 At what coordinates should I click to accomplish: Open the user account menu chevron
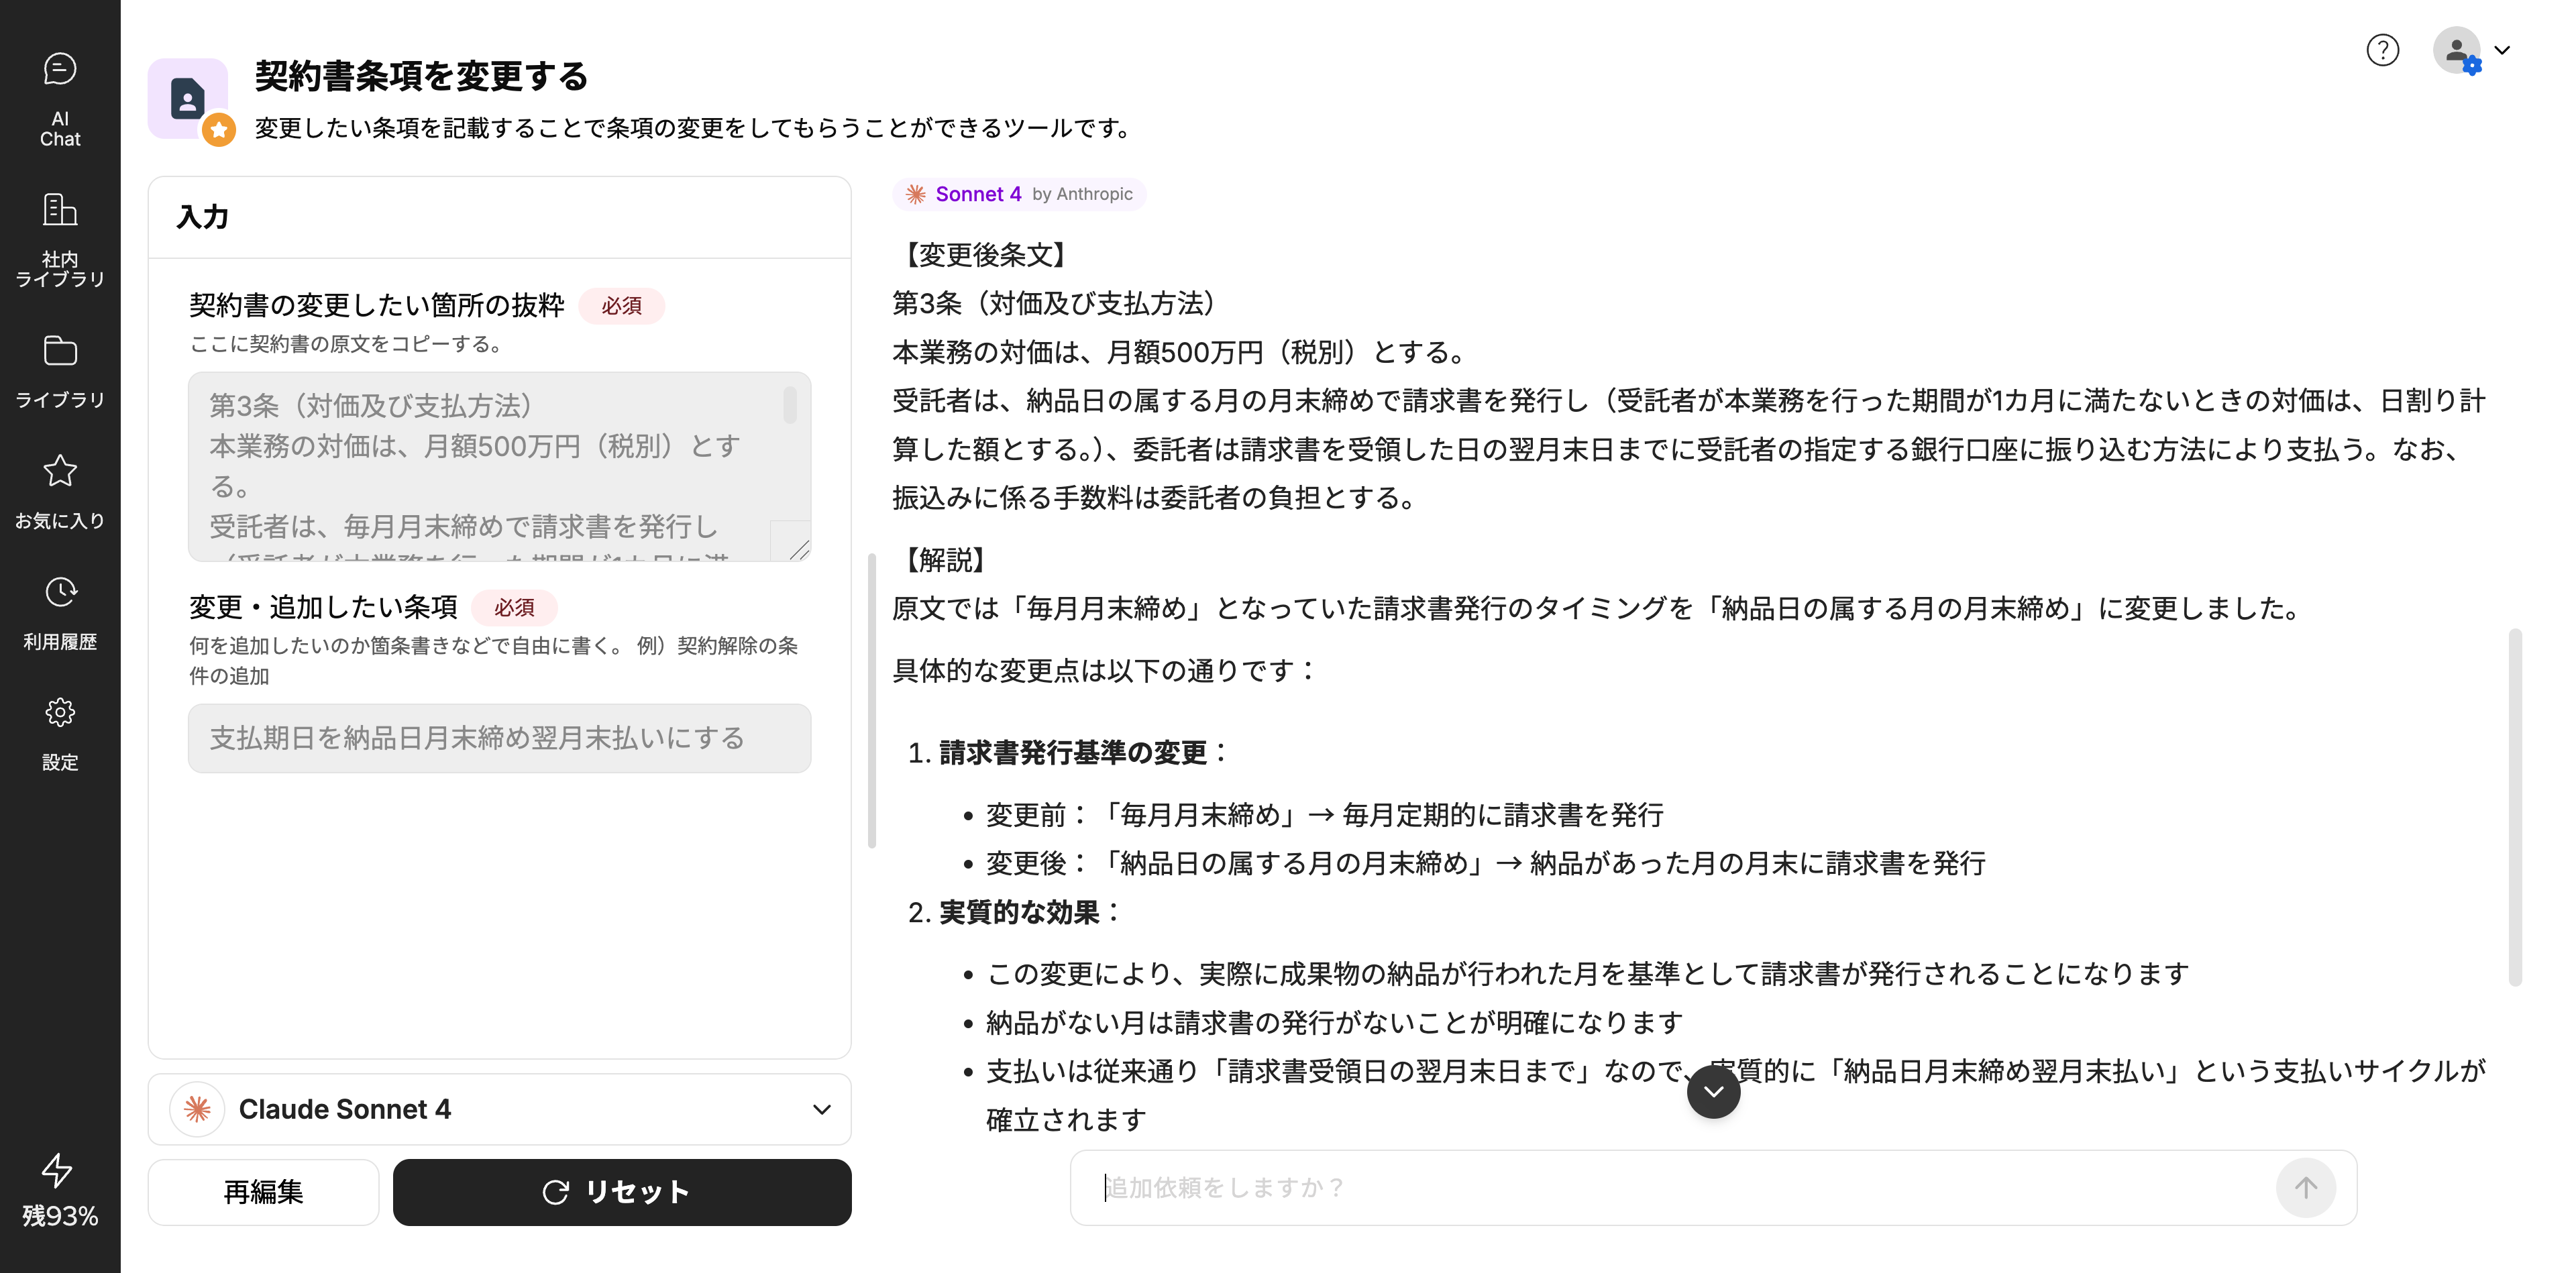click(2502, 50)
